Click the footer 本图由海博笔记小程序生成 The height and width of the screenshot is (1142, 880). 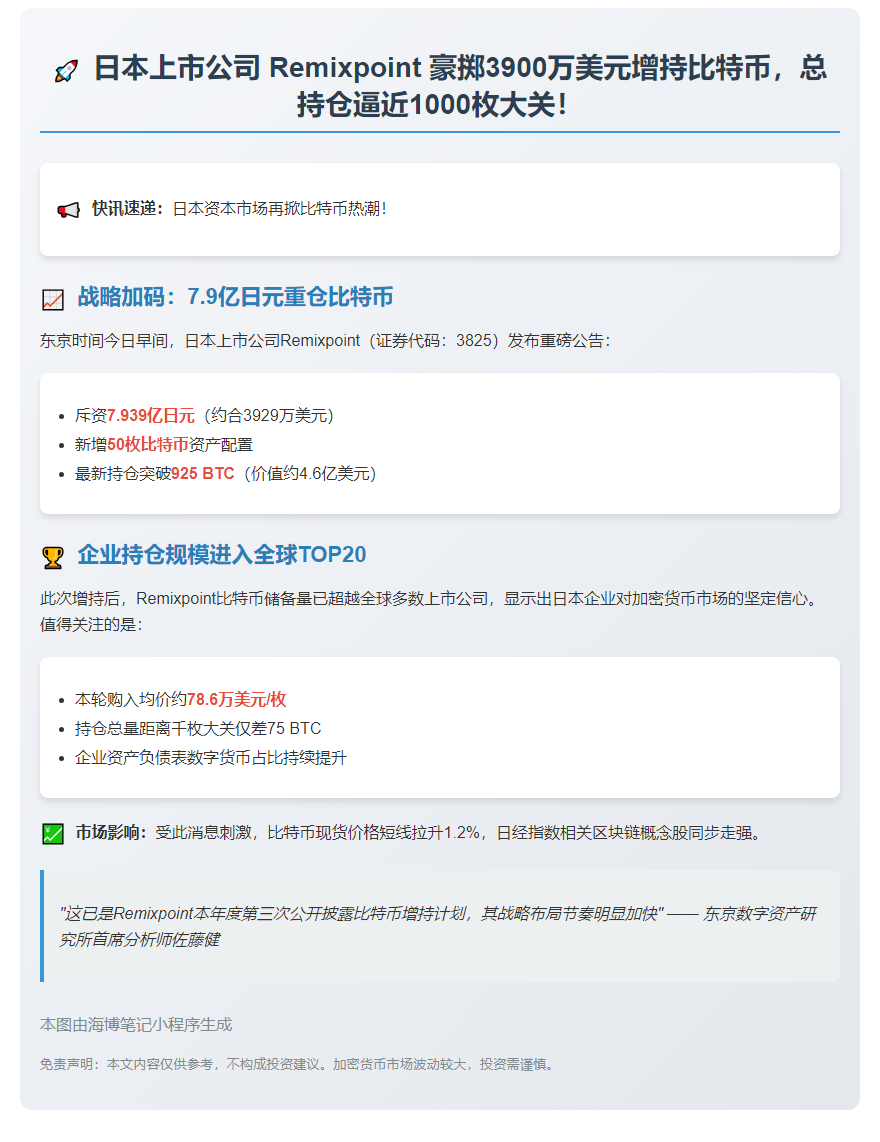pyautogui.click(x=136, y=1025)
